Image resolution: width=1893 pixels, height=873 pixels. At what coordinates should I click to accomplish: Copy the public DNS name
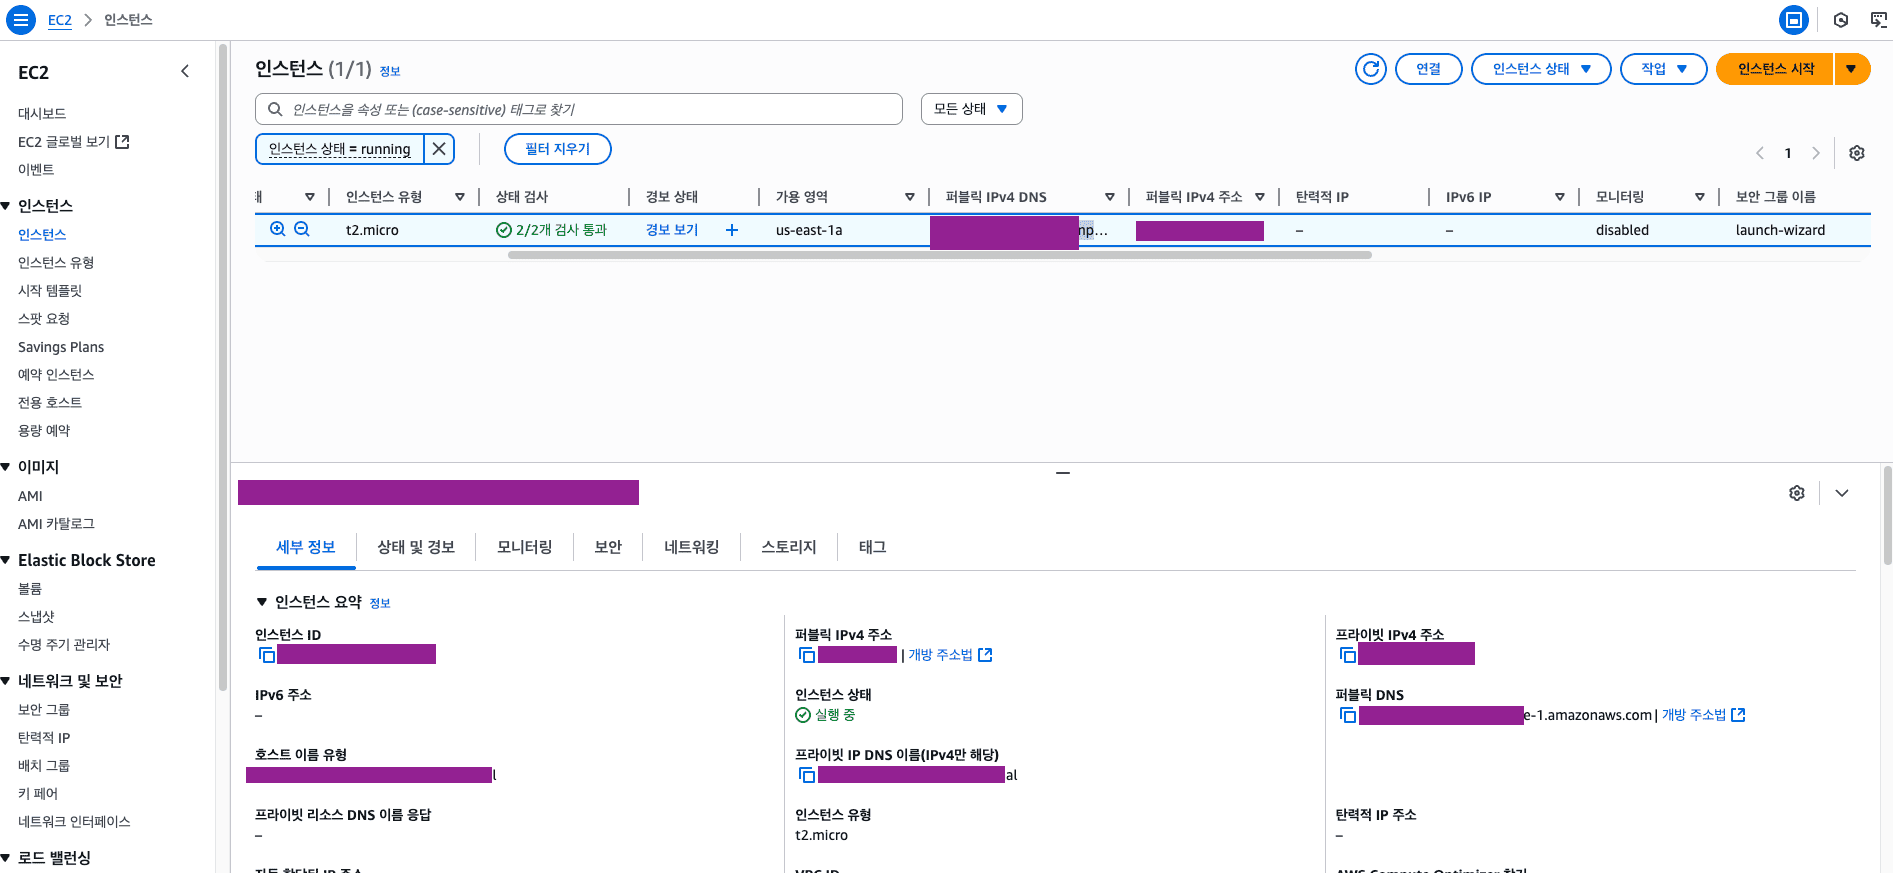click(1348, 715)
